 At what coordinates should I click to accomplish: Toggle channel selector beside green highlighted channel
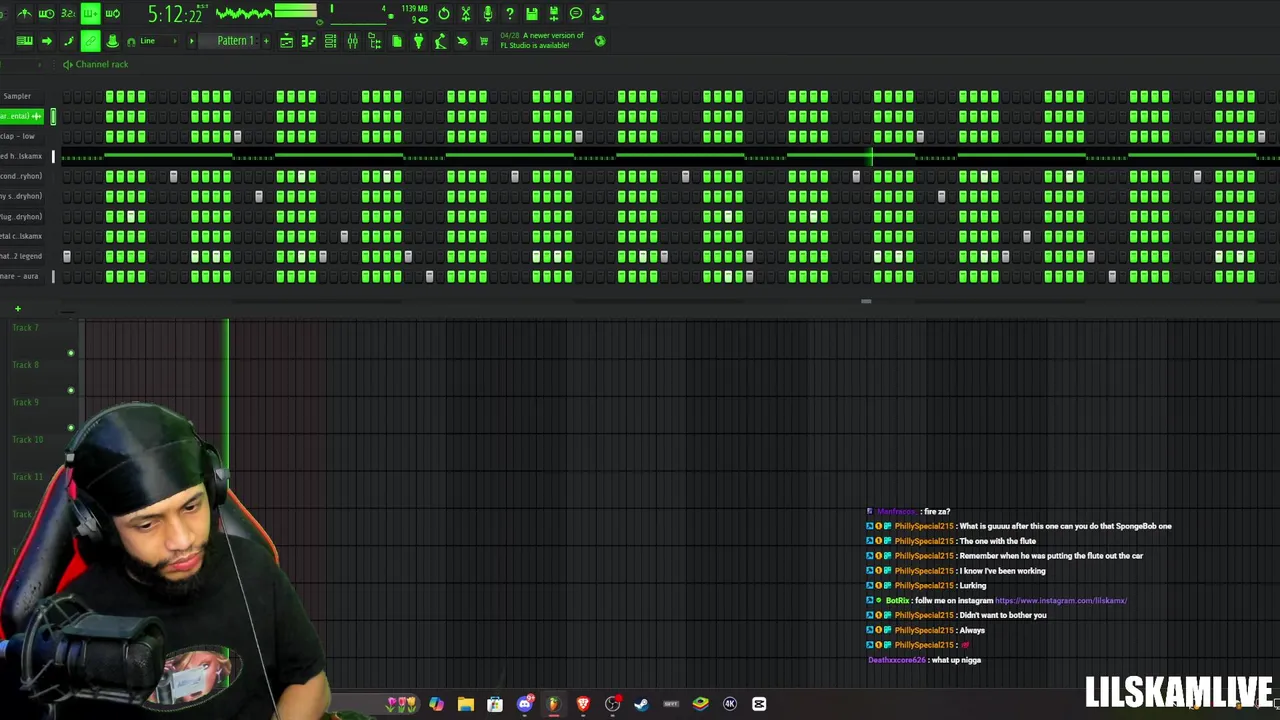53,116
